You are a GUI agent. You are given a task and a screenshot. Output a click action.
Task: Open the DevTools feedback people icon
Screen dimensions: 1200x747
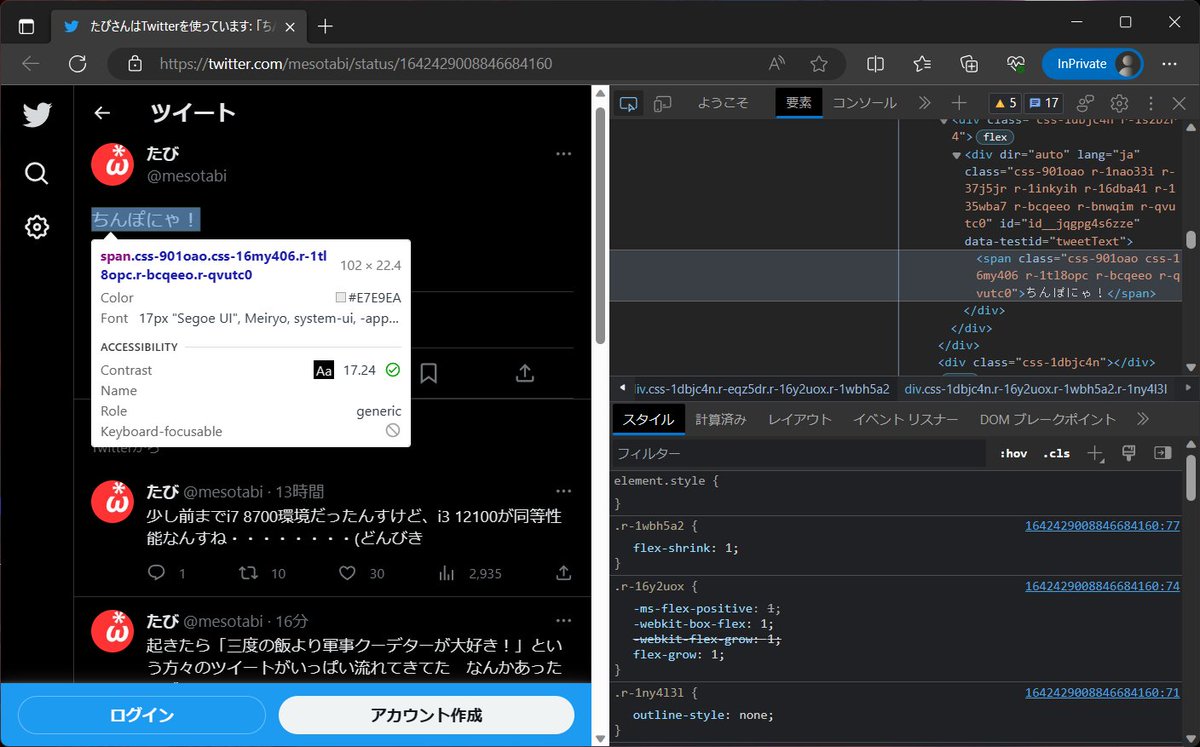point(1087,103)
